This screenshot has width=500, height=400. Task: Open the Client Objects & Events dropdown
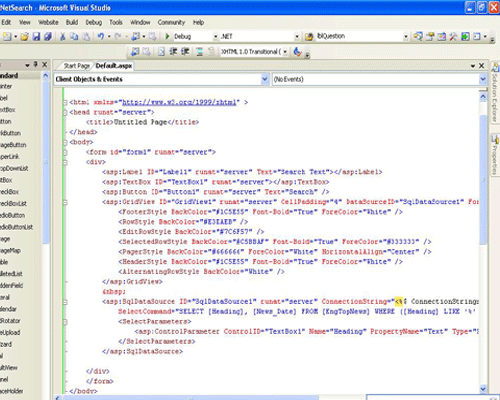coord(265,79)
